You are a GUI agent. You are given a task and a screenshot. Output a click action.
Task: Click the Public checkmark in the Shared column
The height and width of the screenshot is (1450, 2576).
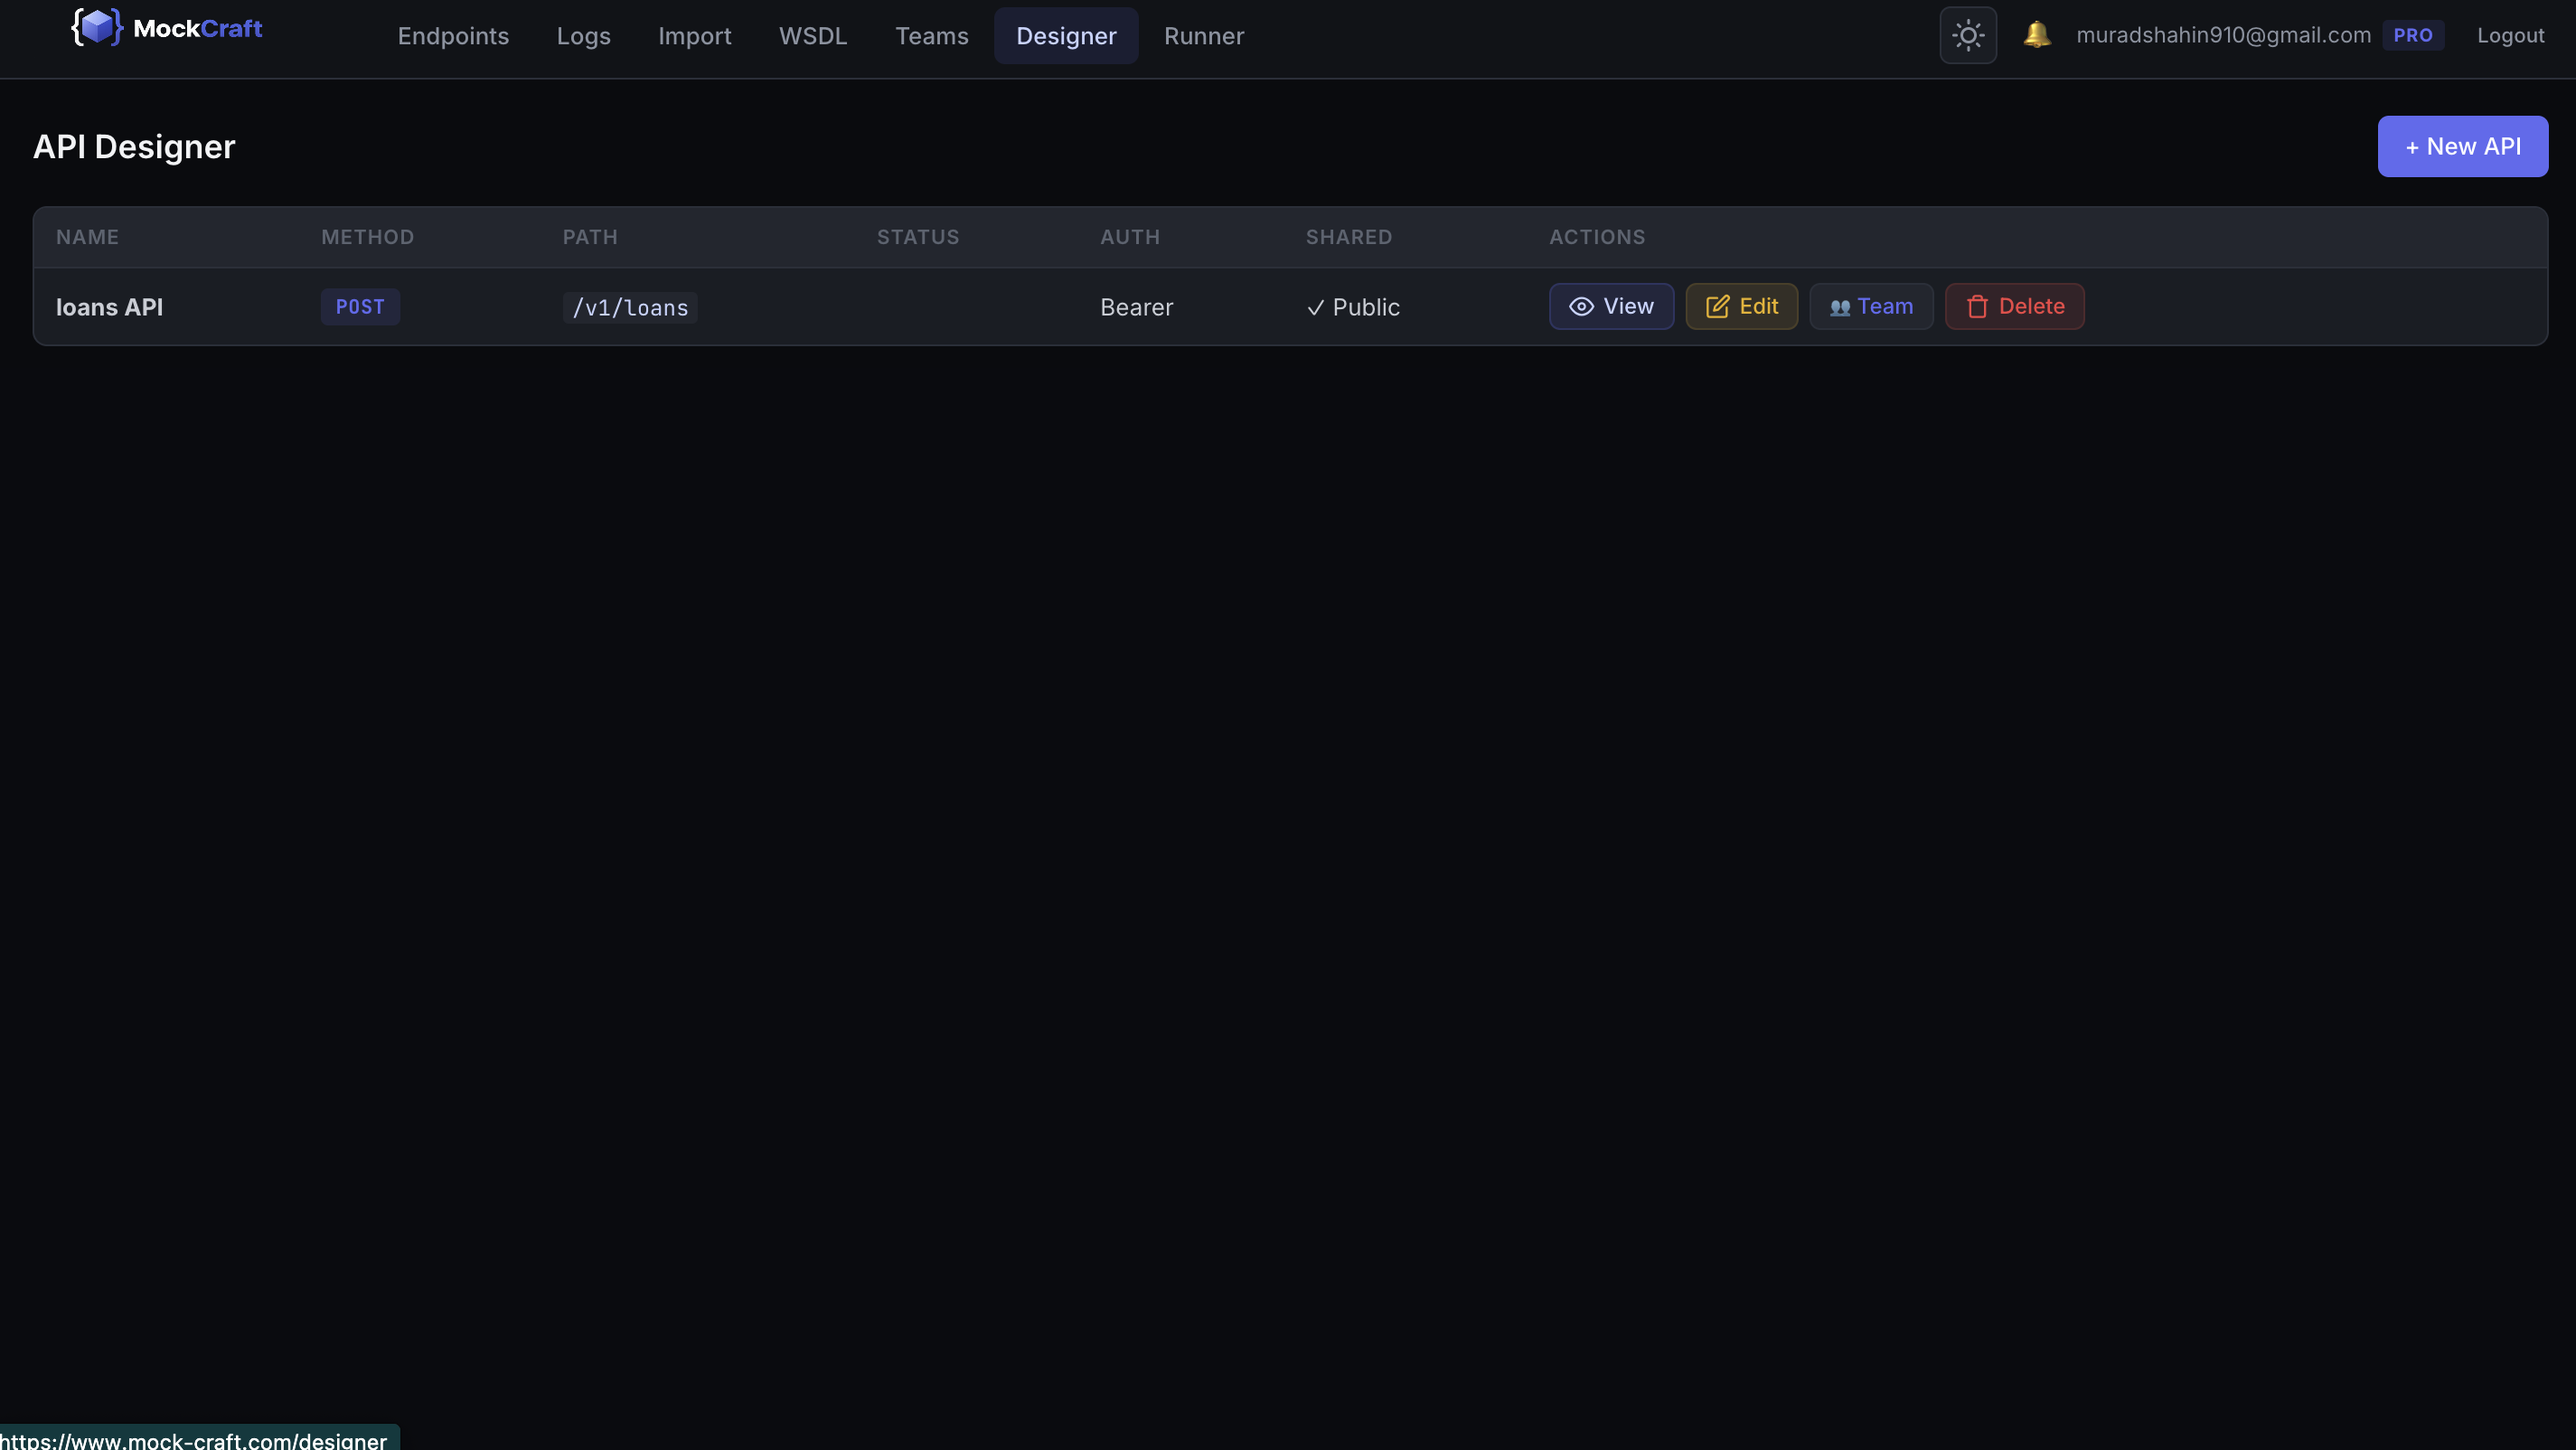pyautogui.click(x=1315, y=308)
